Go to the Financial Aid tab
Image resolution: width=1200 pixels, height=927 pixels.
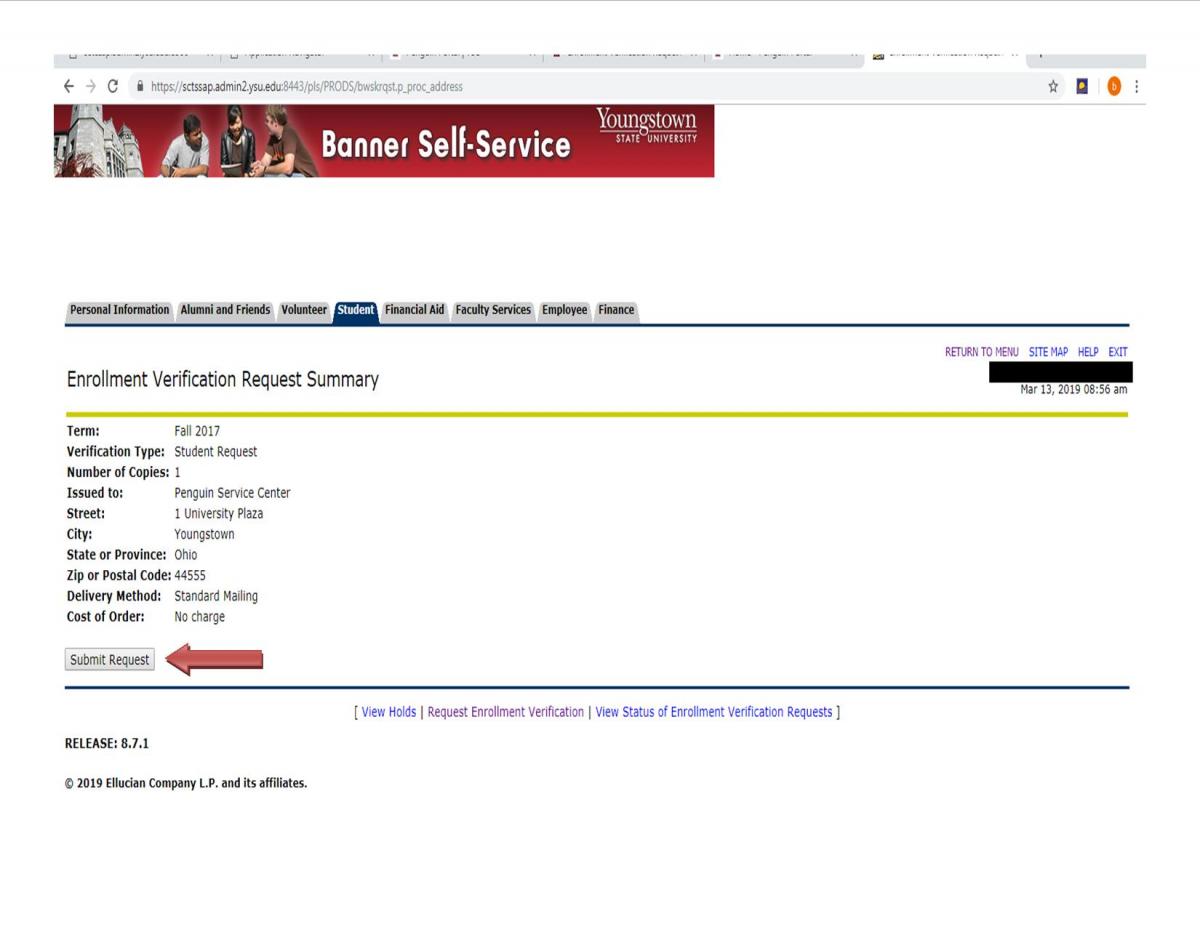point(414,310)
